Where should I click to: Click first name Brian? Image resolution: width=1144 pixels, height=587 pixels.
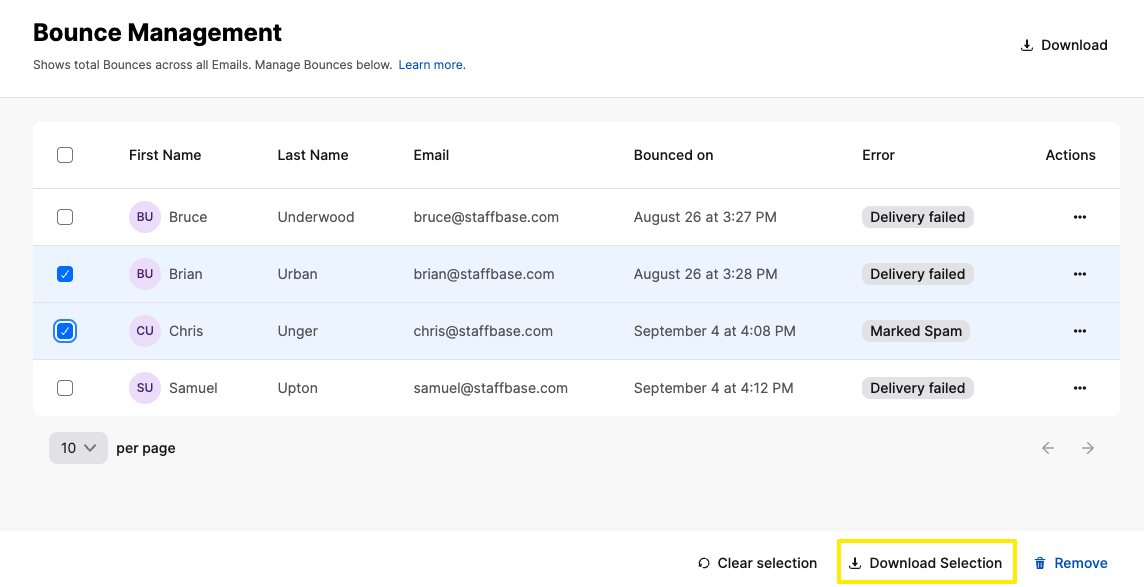point(186,274)
